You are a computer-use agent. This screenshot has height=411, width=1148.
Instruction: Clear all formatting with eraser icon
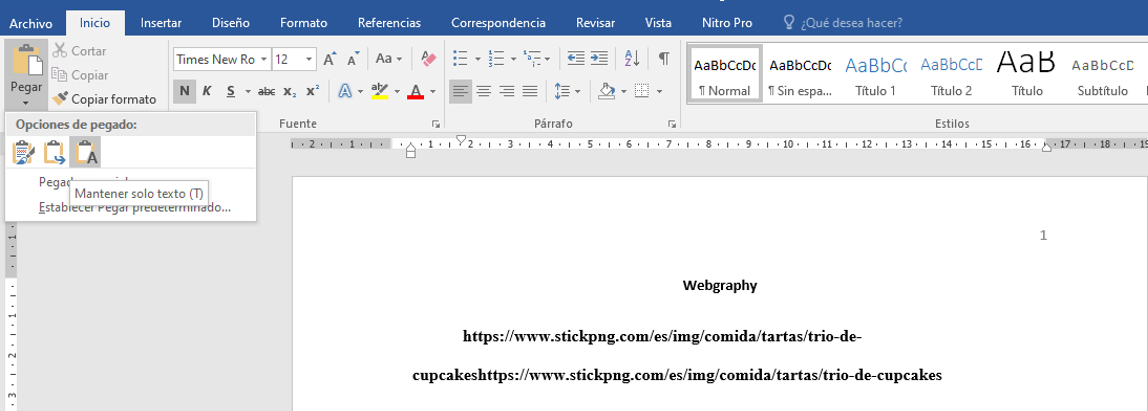(428, 59)
